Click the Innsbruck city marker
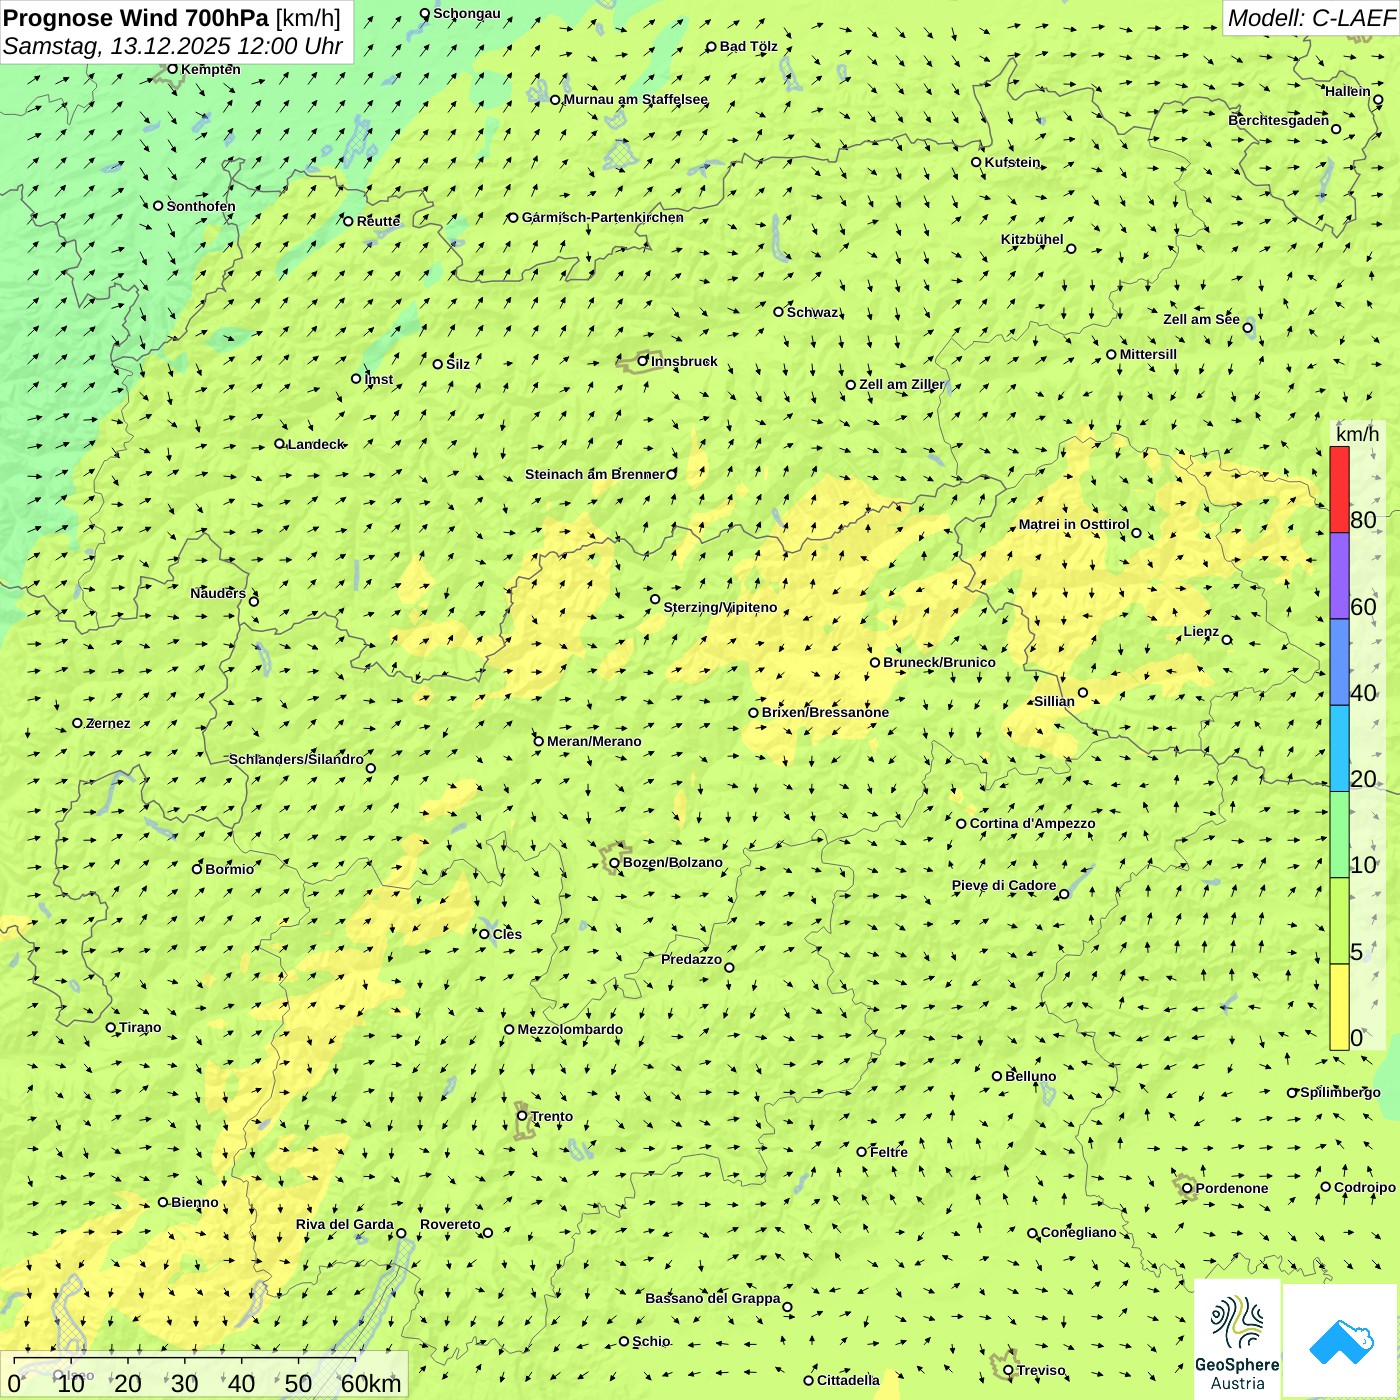The width and height of the screenshot is (1400, 1400). pos(643,361)
